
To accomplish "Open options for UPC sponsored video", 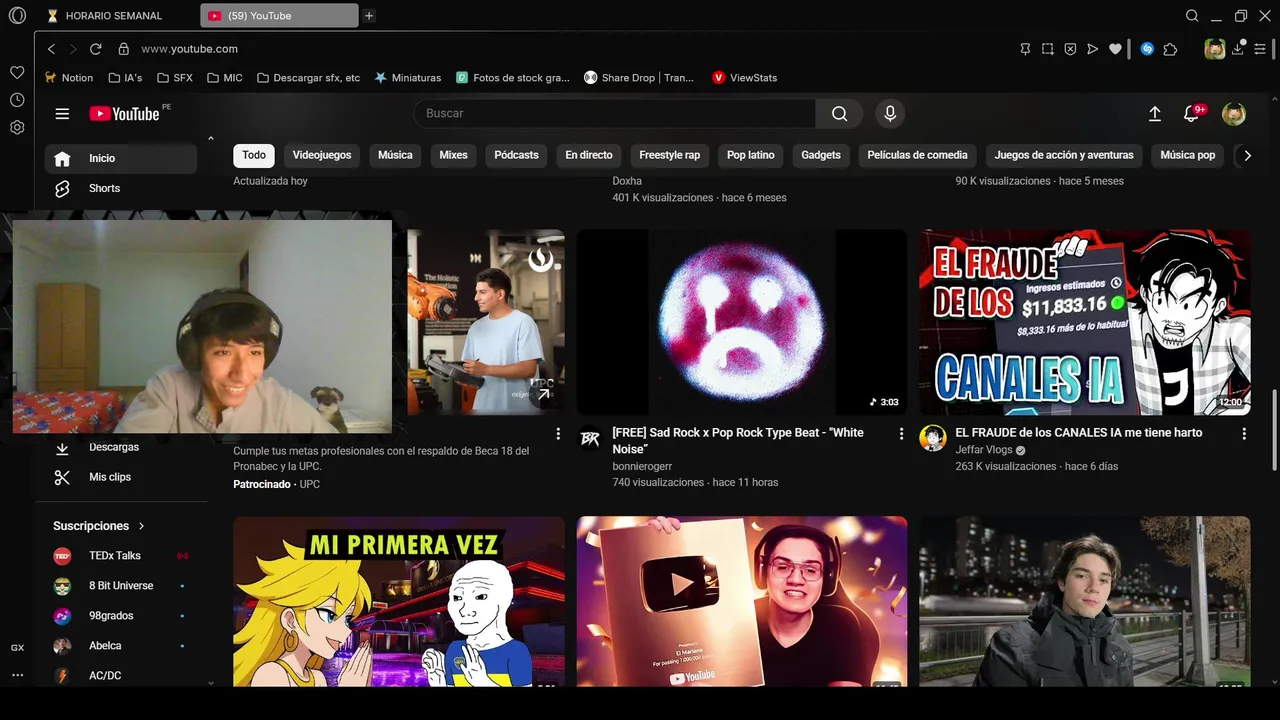I will pyautogui.click(x=558, y=434).
